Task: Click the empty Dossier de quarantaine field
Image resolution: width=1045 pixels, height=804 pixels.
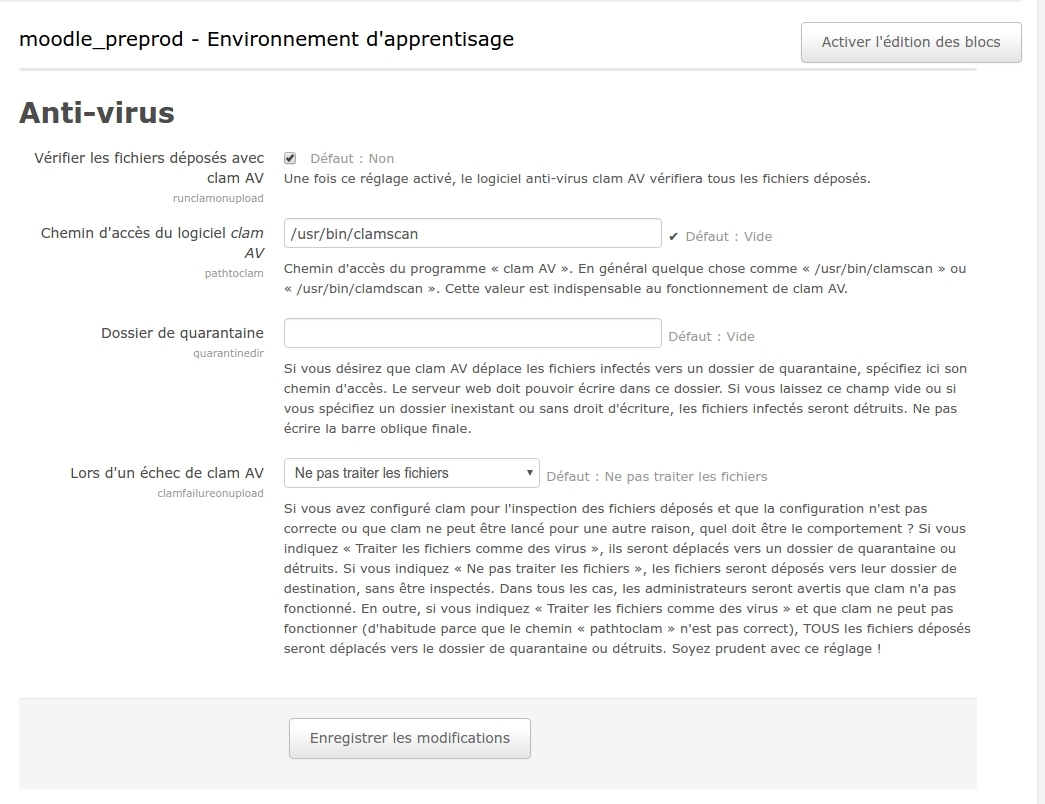Action: tap(472, 333)
